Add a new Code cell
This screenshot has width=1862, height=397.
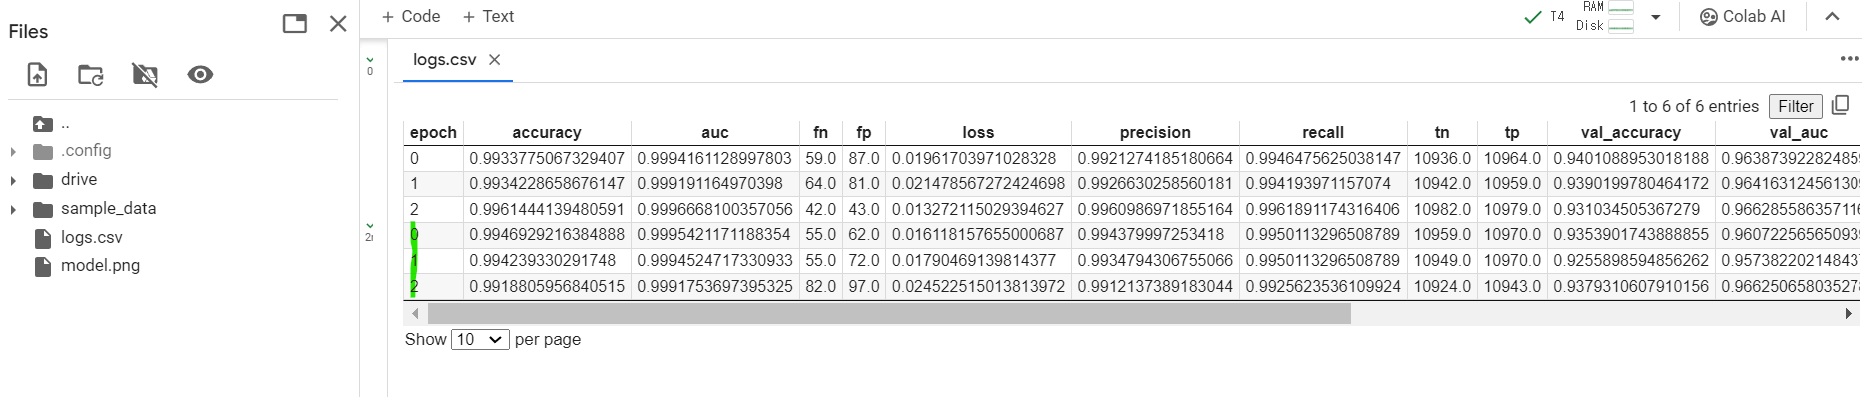coord(411,16)
